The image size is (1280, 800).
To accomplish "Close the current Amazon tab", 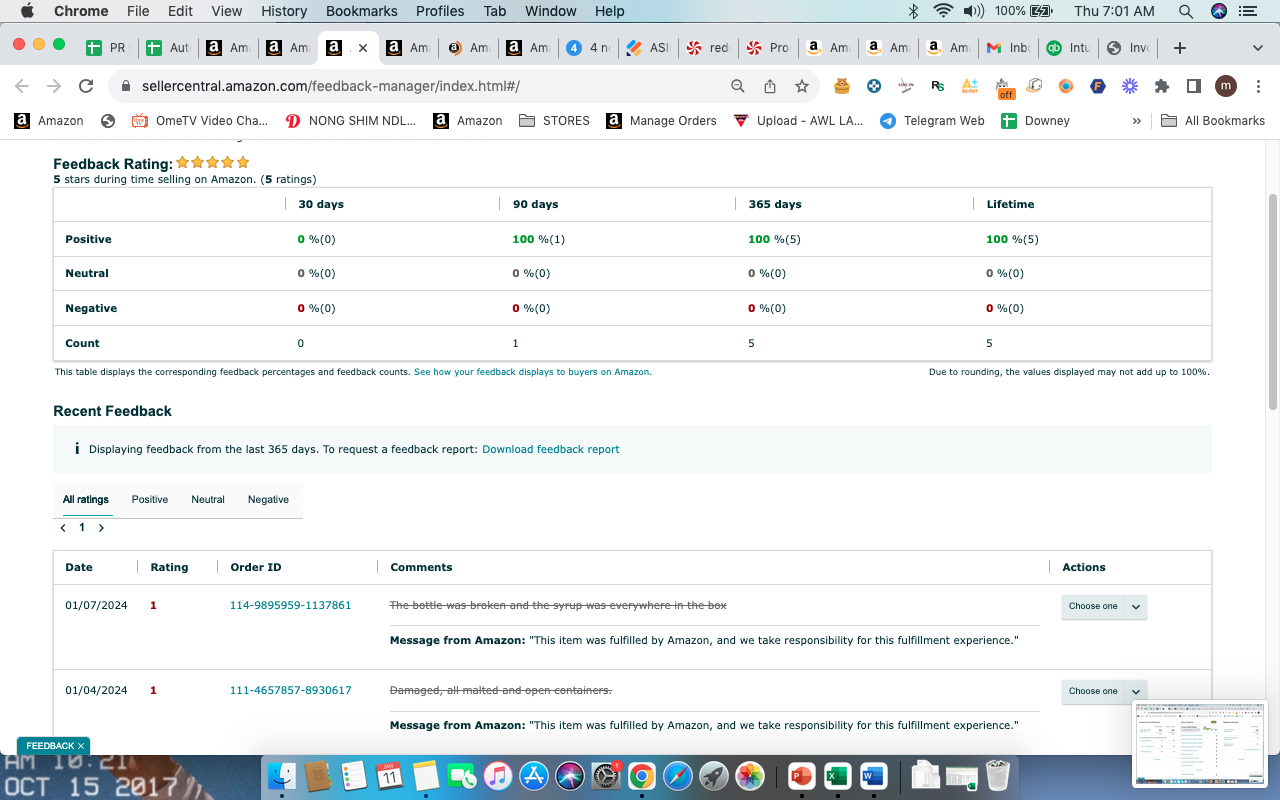I will (362, 48).
